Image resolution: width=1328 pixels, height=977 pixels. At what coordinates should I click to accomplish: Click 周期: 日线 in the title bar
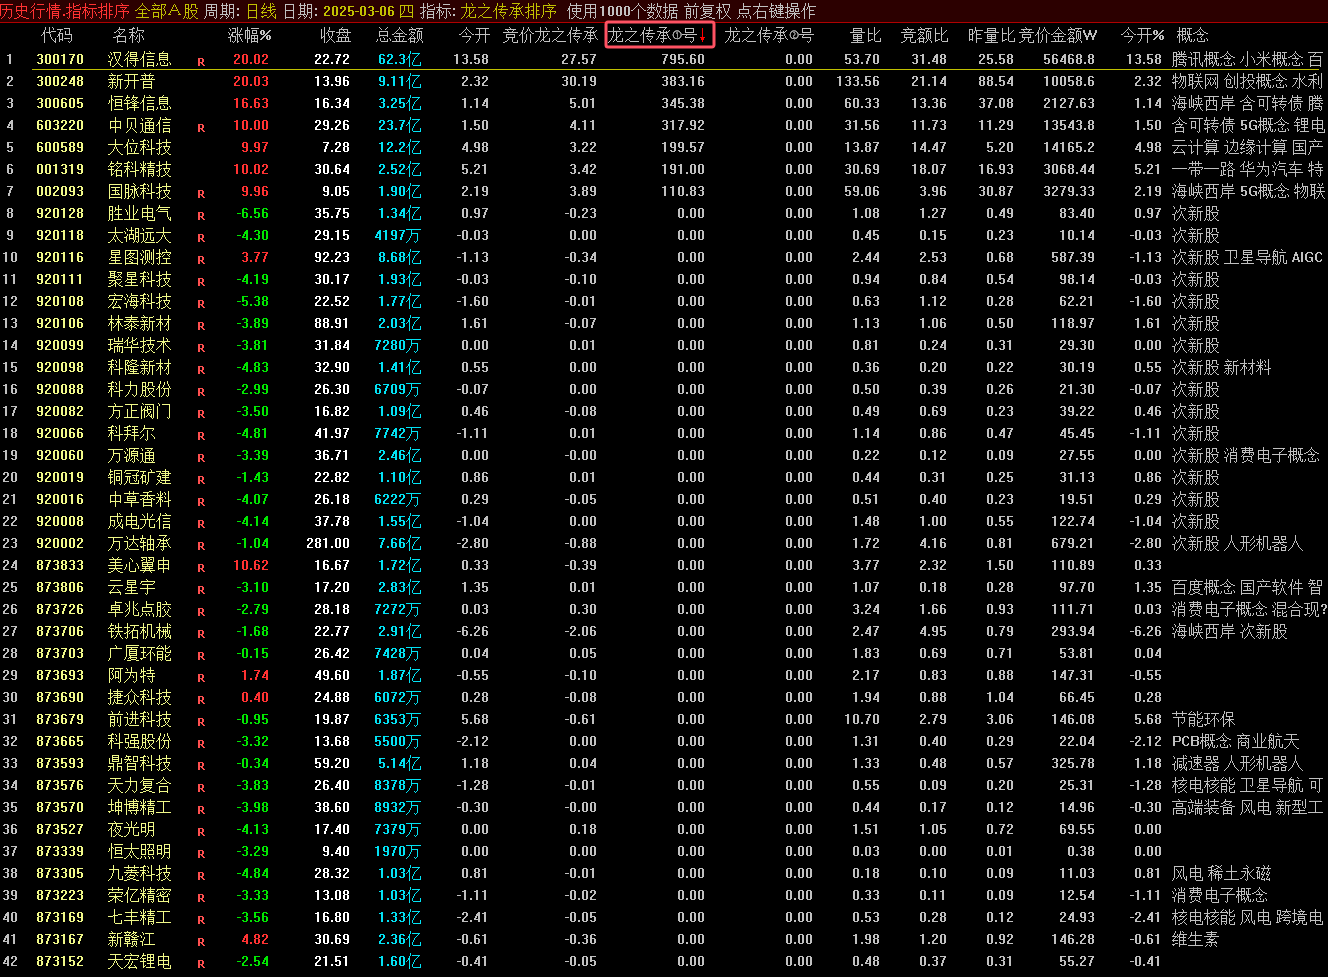(240, 11)
